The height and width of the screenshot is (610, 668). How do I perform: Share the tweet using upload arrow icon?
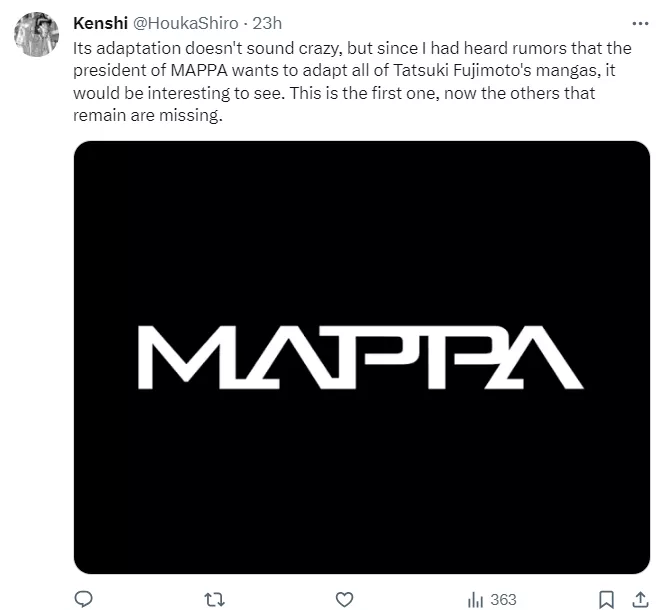[x=640, y=599]
